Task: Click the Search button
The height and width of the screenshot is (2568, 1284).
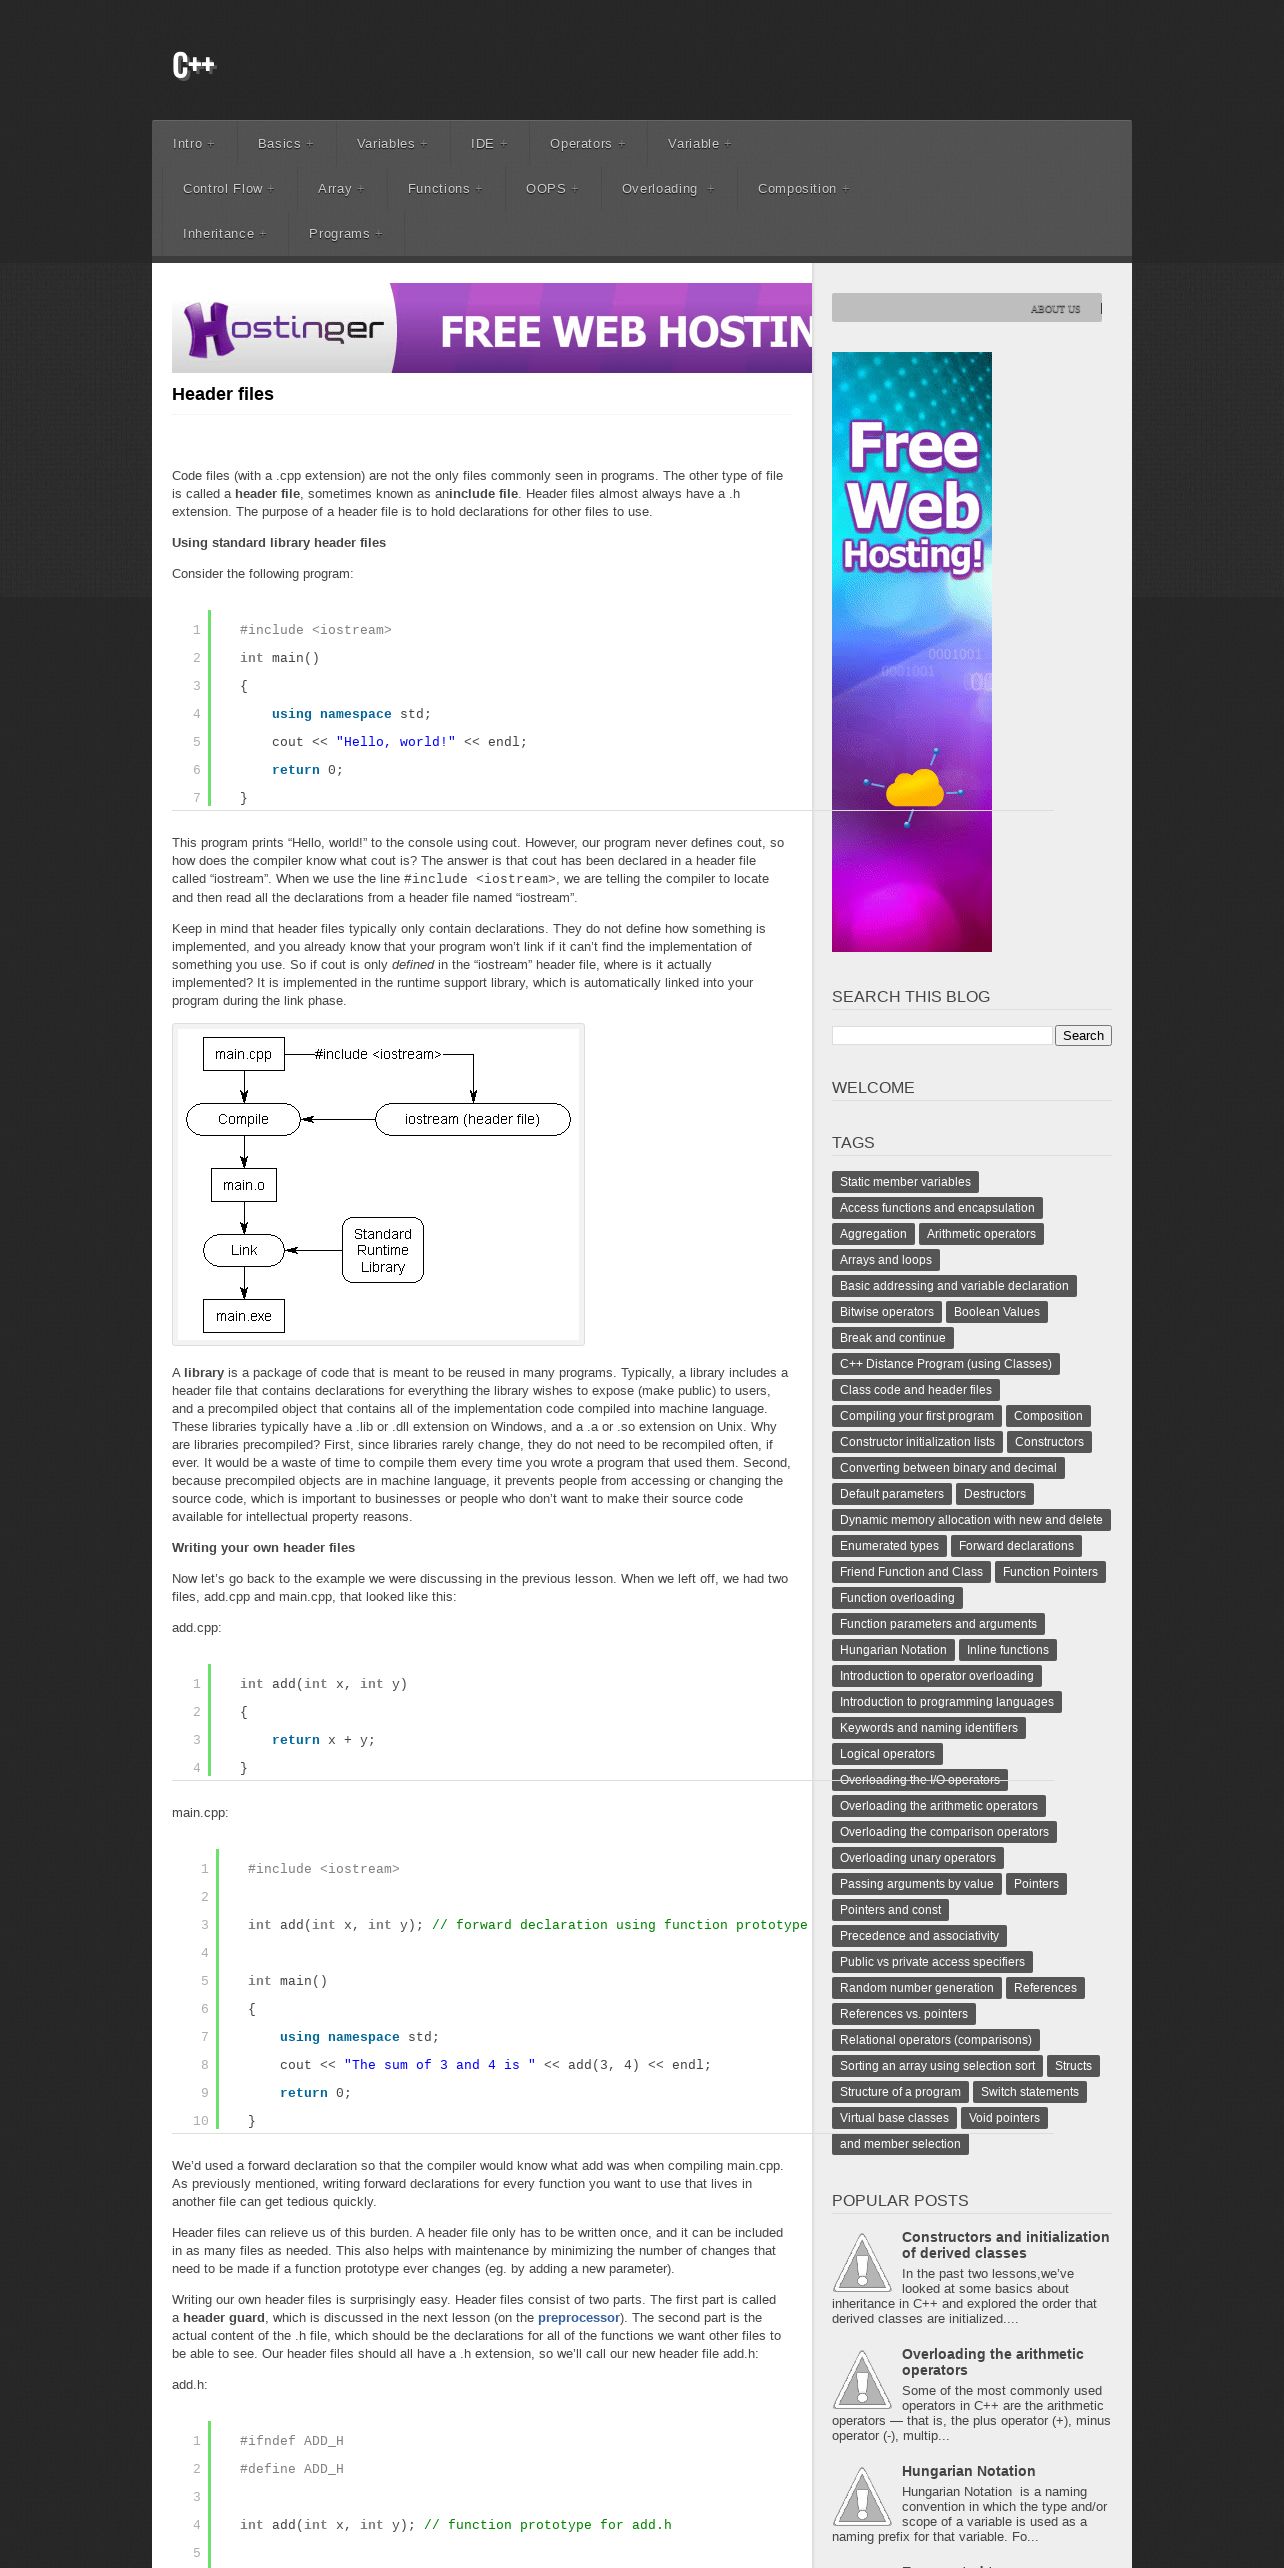Action: [x=1083, y=1036]
